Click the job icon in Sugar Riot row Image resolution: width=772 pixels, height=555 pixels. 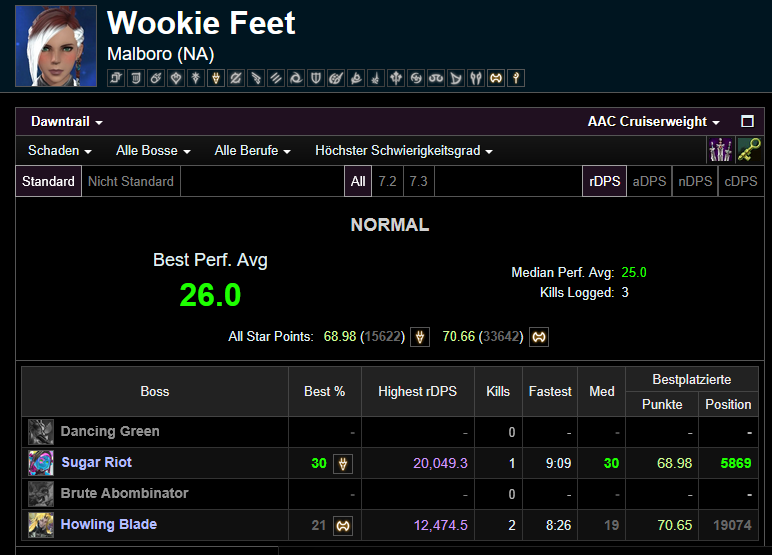pyautogui.click(x=343, y=463)
